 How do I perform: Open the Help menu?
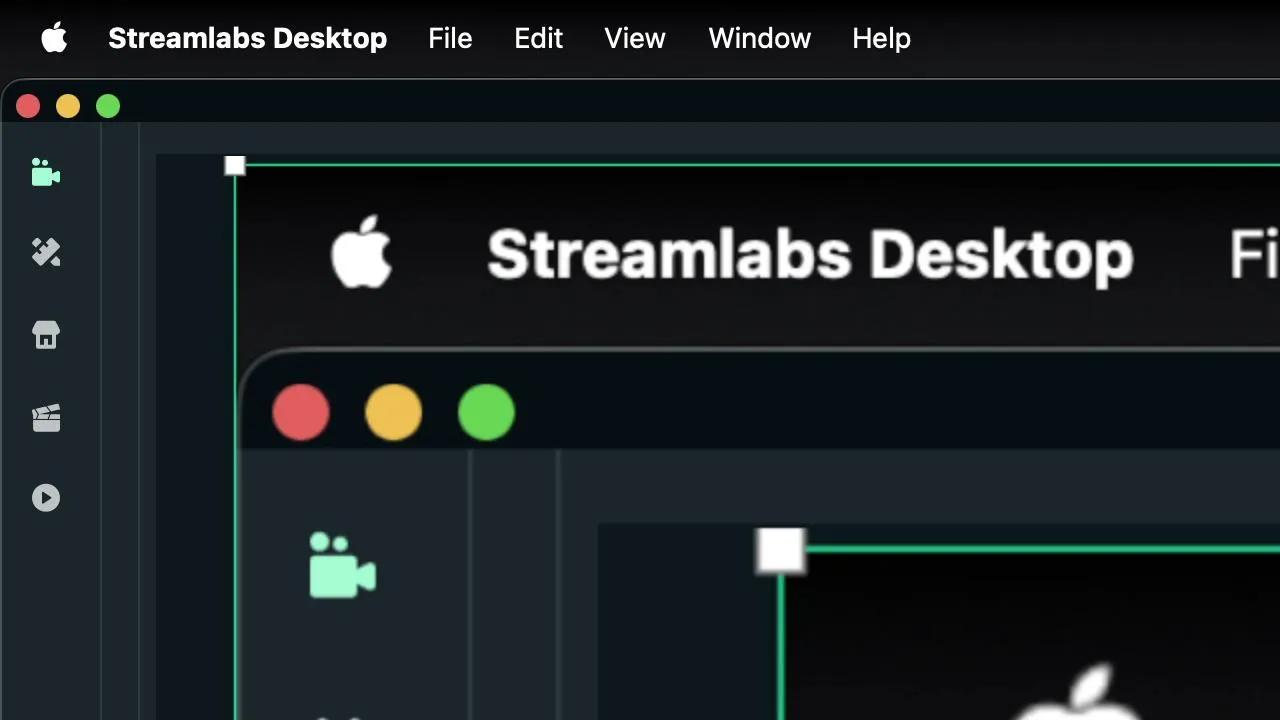point(881,38)
